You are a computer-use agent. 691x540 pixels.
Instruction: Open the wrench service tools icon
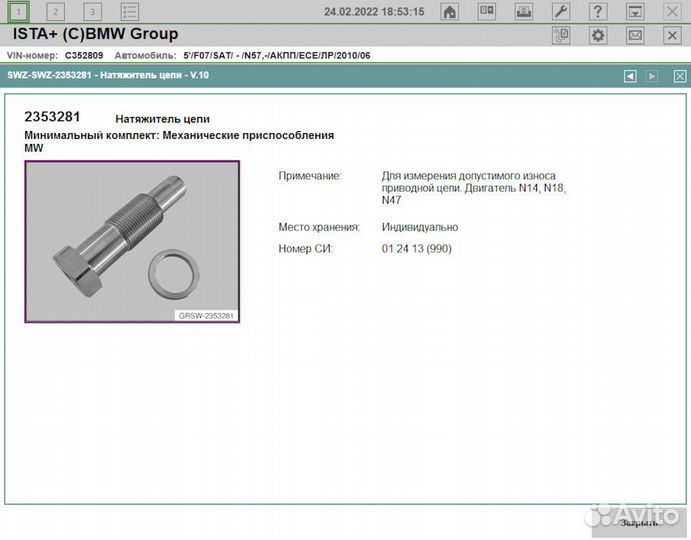click(561, 11)
